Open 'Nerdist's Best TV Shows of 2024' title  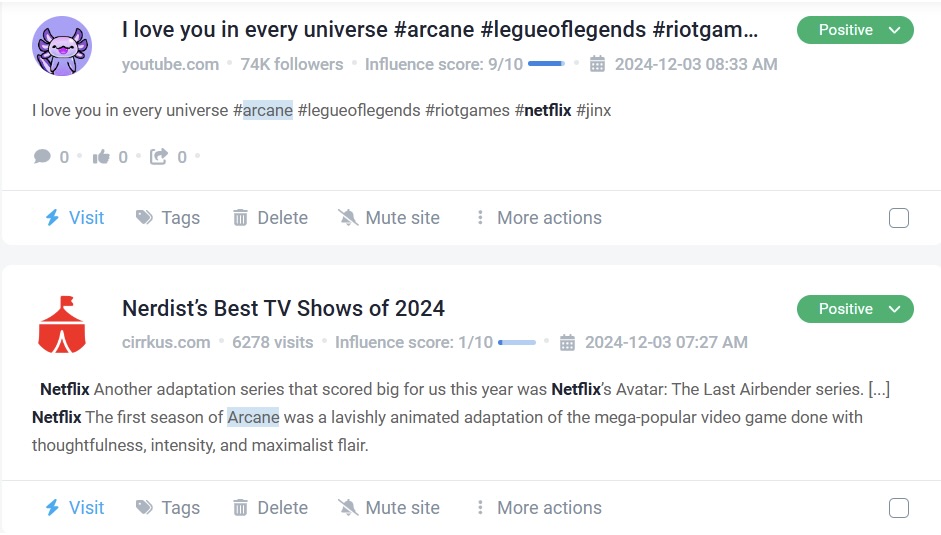point(283,309)
